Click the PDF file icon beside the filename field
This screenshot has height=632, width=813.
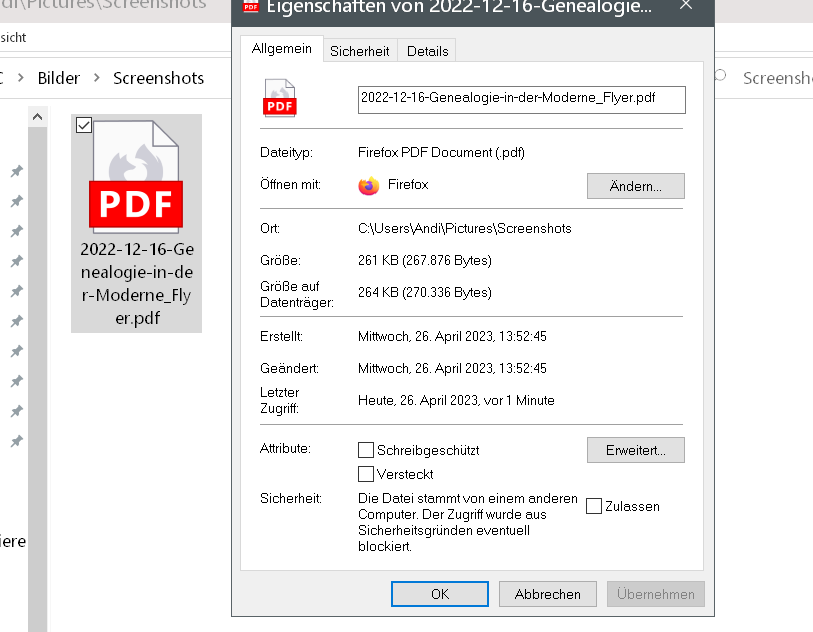280,99
